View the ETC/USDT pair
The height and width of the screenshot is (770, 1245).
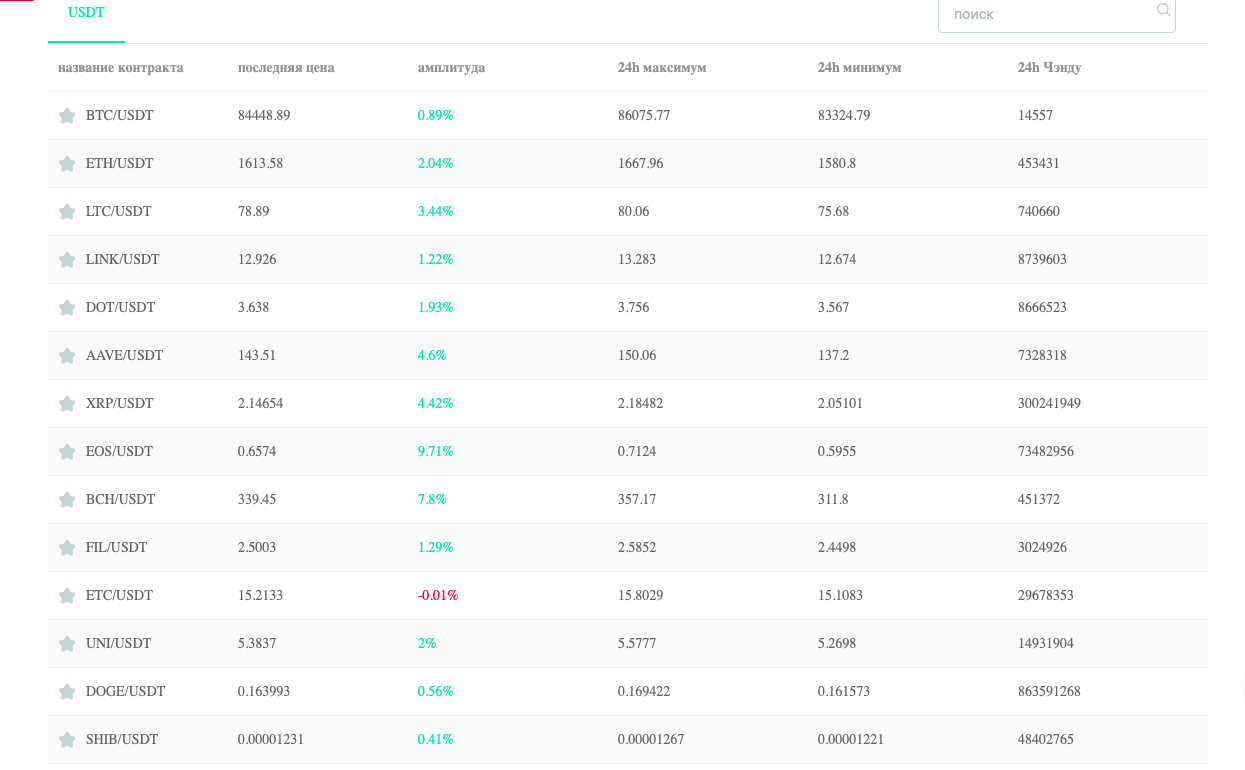[x=119, y=596]
